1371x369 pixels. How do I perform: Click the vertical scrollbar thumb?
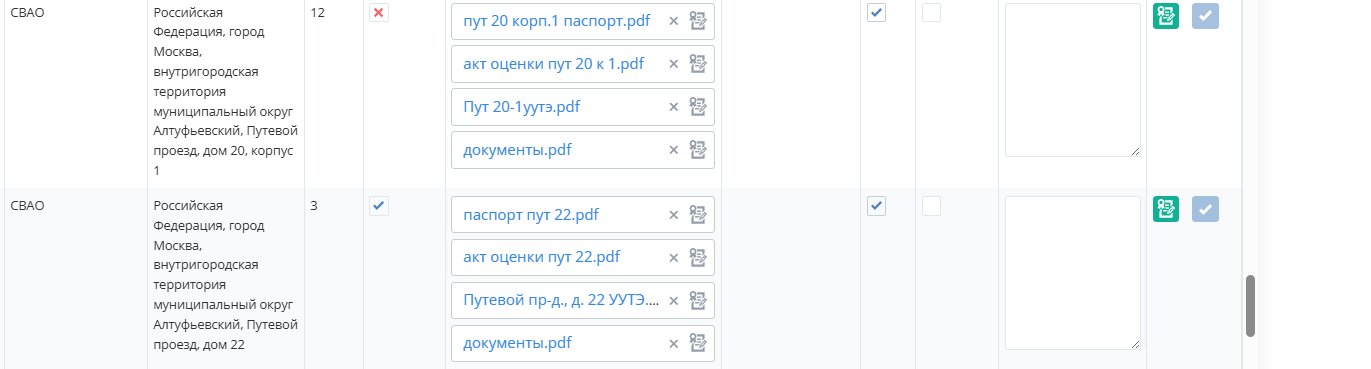pyautogui.click(x=1250, y=306)
